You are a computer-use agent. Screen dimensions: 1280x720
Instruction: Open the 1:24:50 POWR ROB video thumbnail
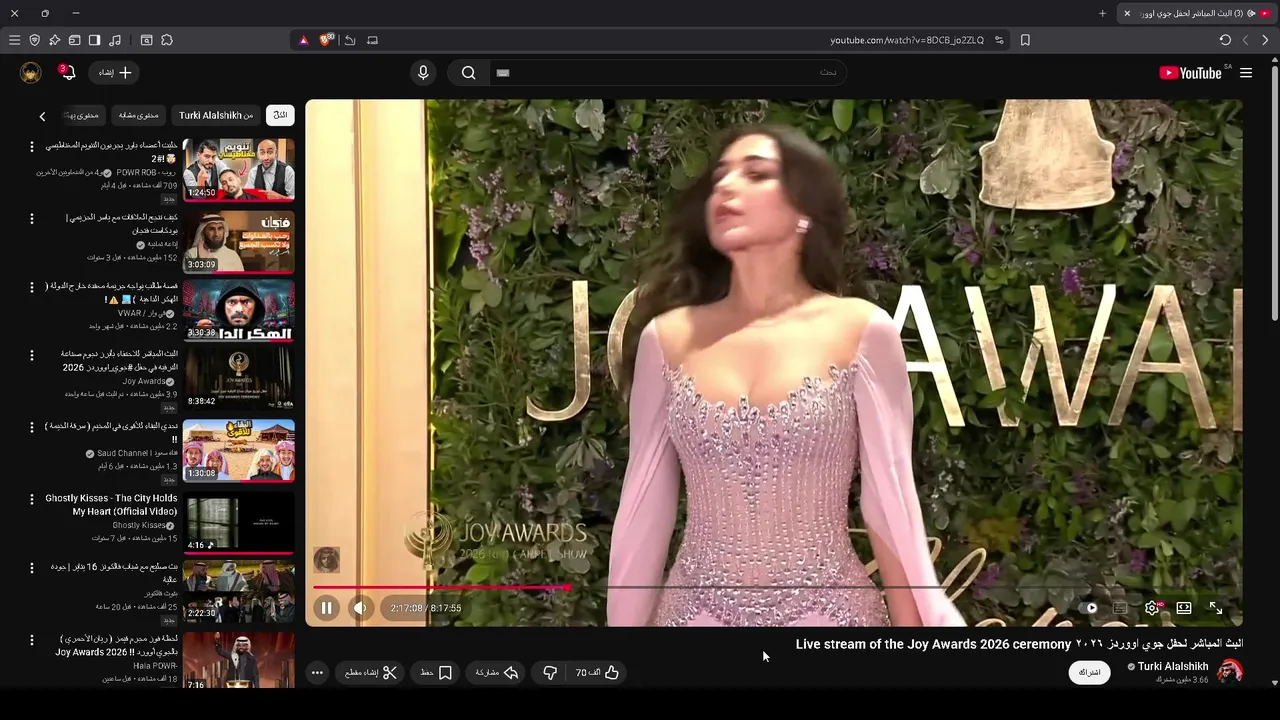[239, 170]
